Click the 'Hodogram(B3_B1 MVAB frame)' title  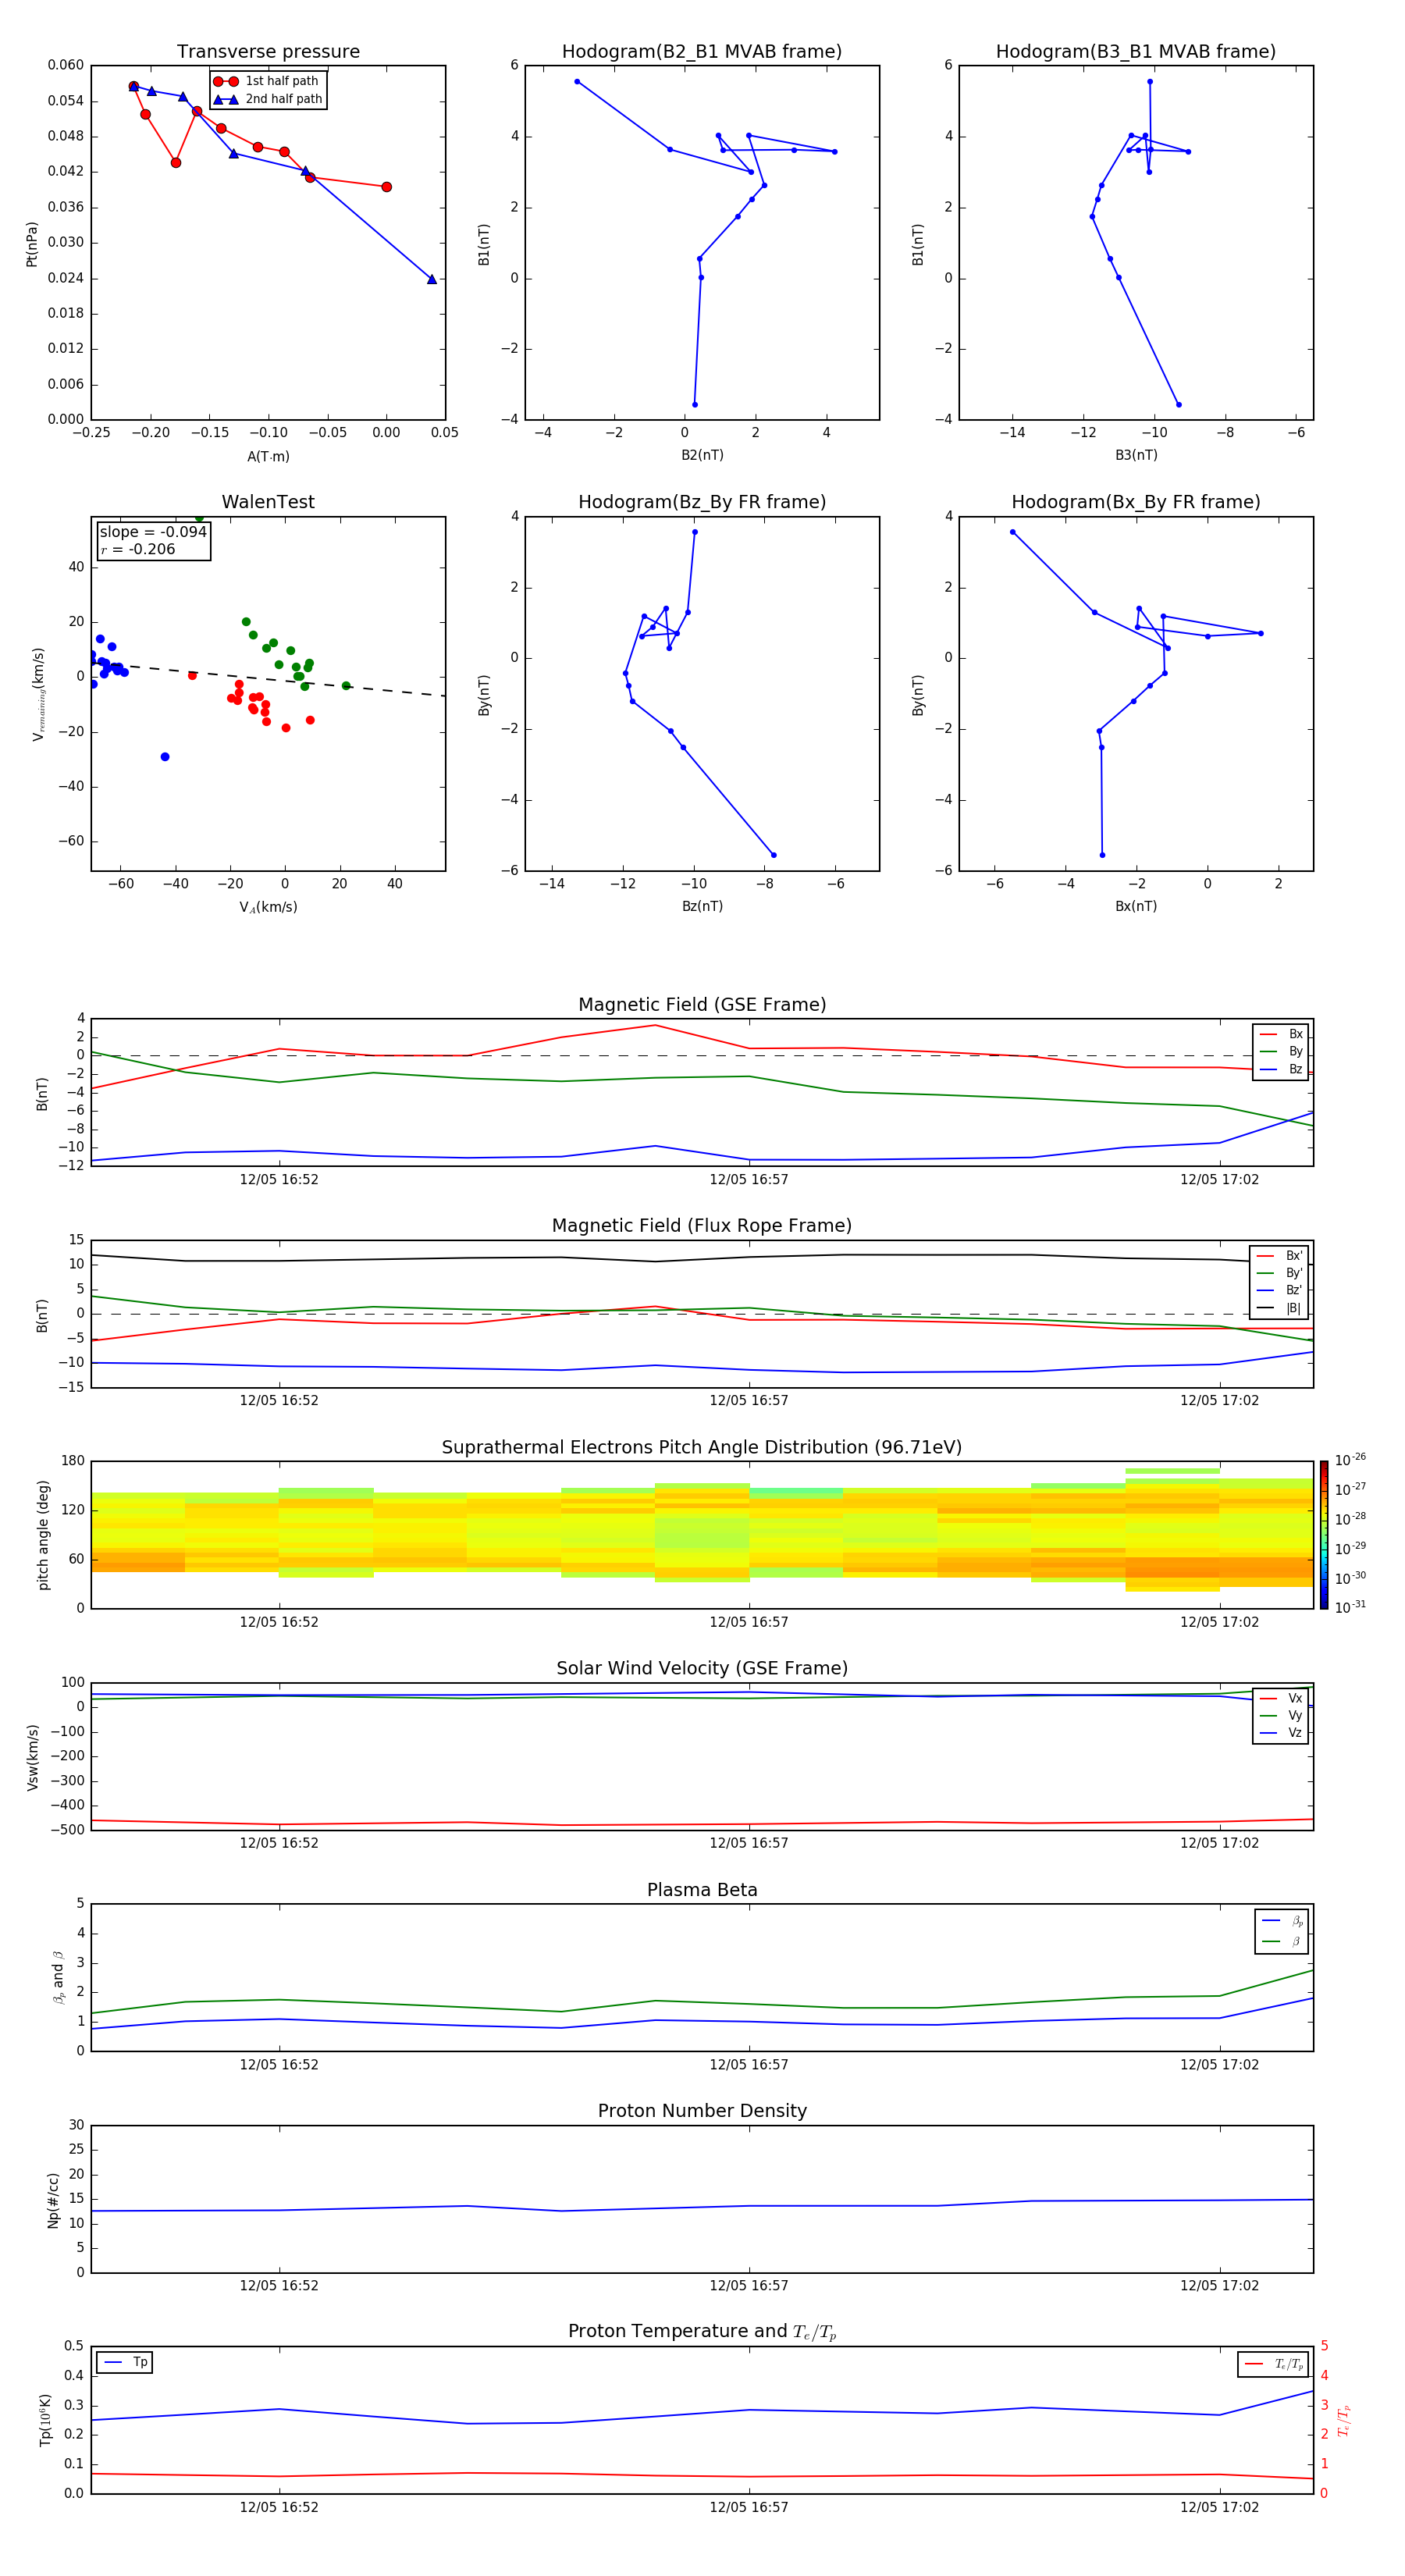pyautogui.click(x=1136, y=52)
